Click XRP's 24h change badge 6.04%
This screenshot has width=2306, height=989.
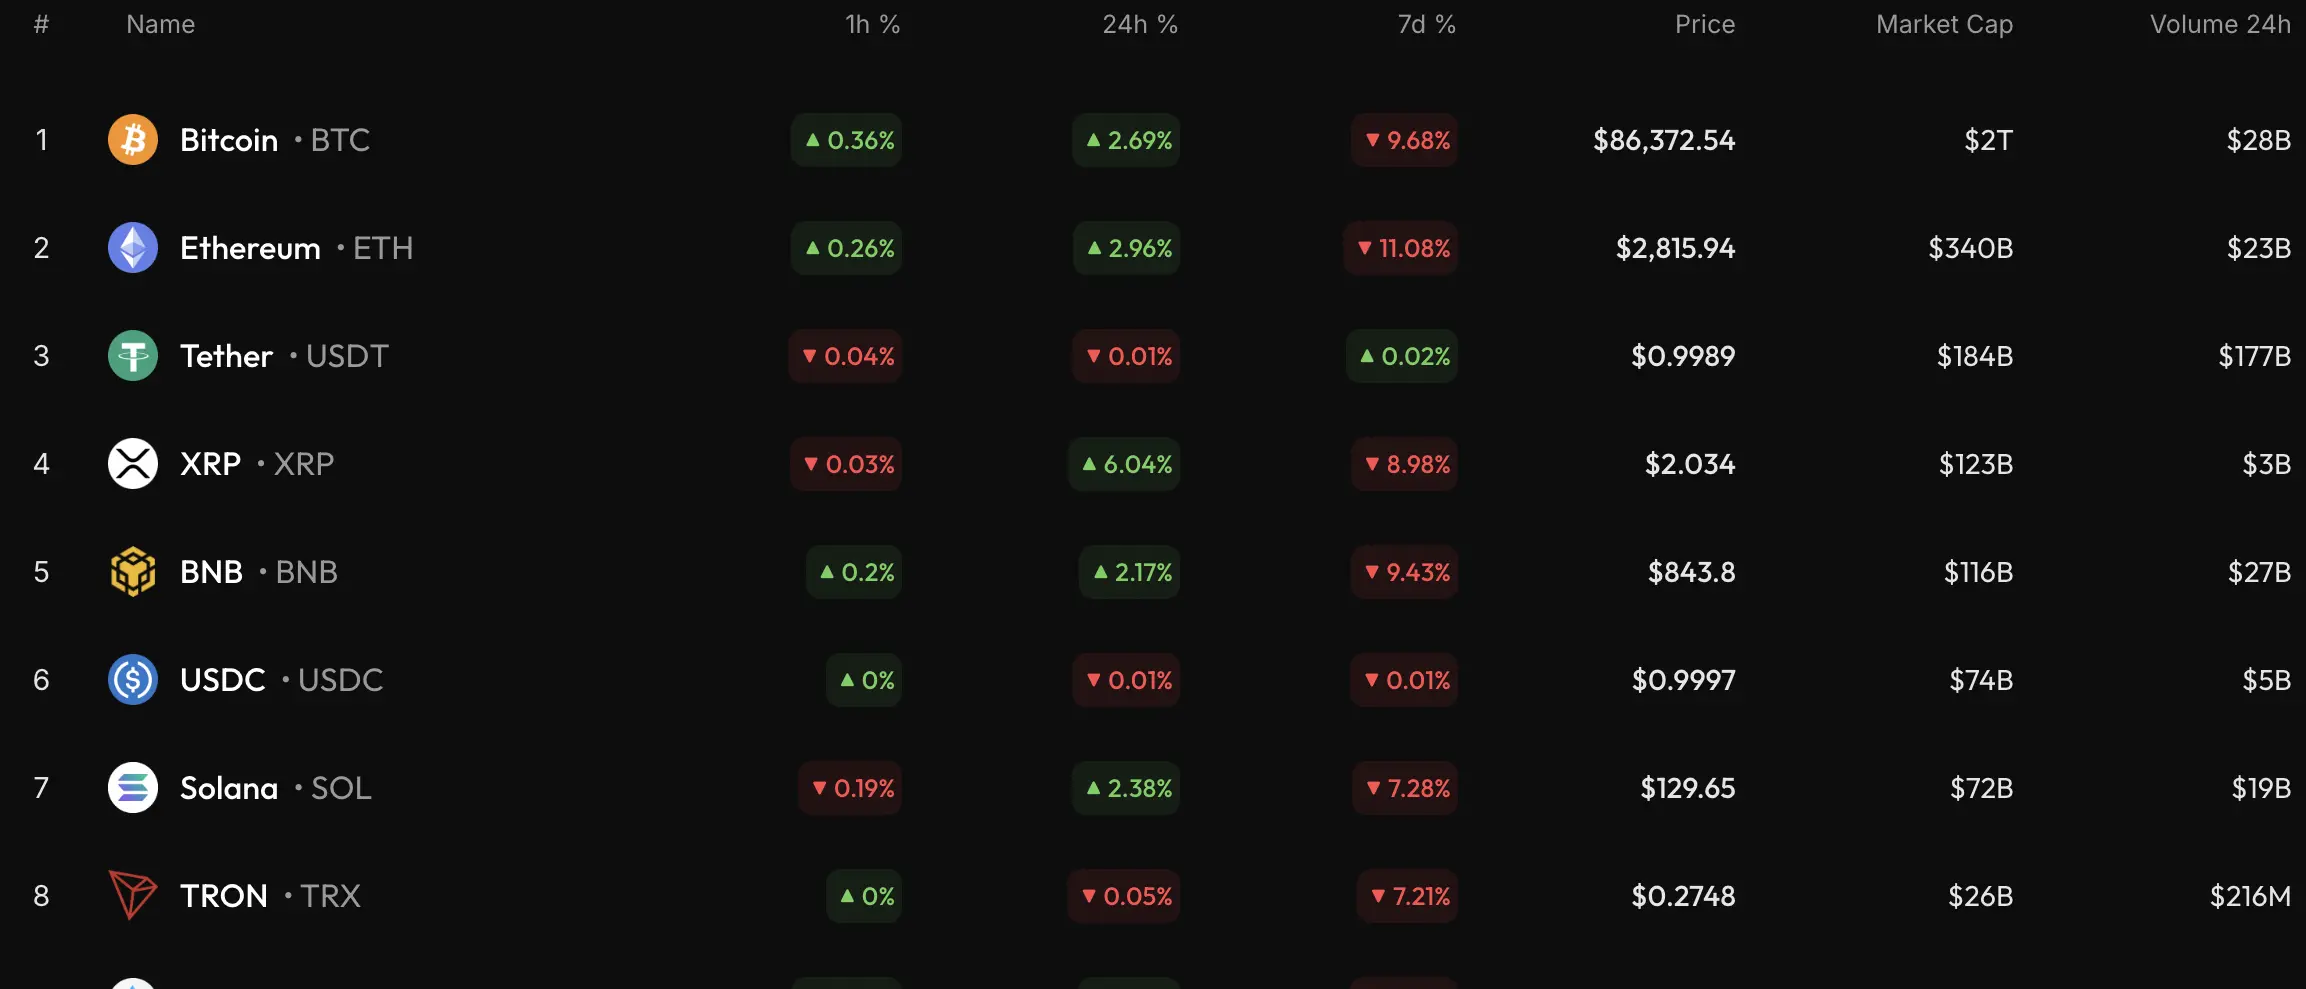(x=1126, y=464)
